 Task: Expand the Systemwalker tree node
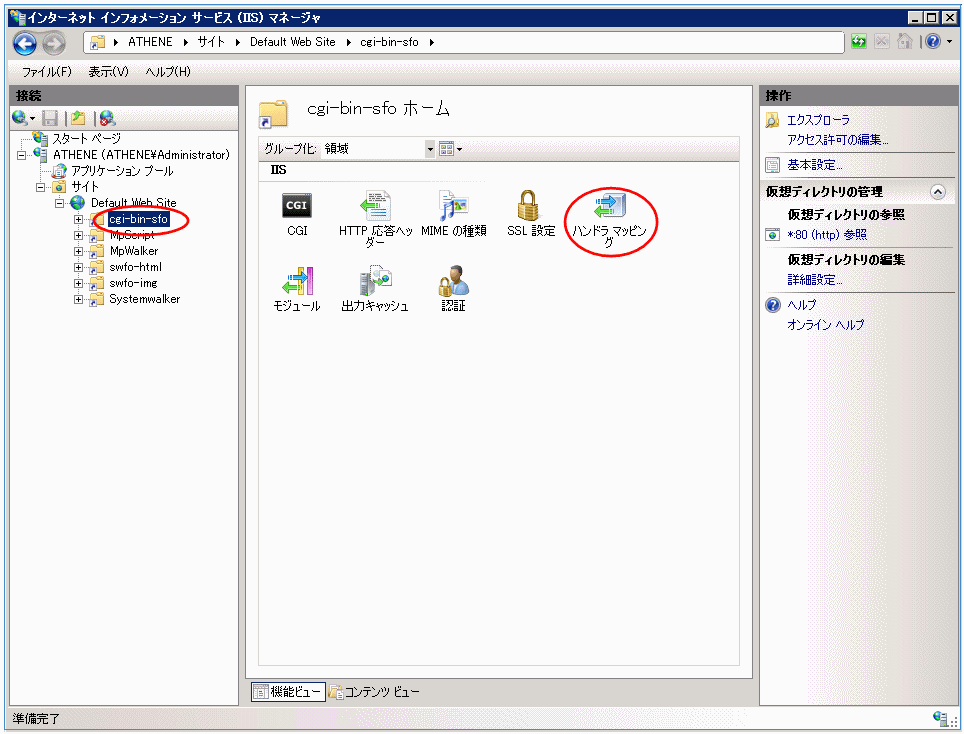point(78,299)
